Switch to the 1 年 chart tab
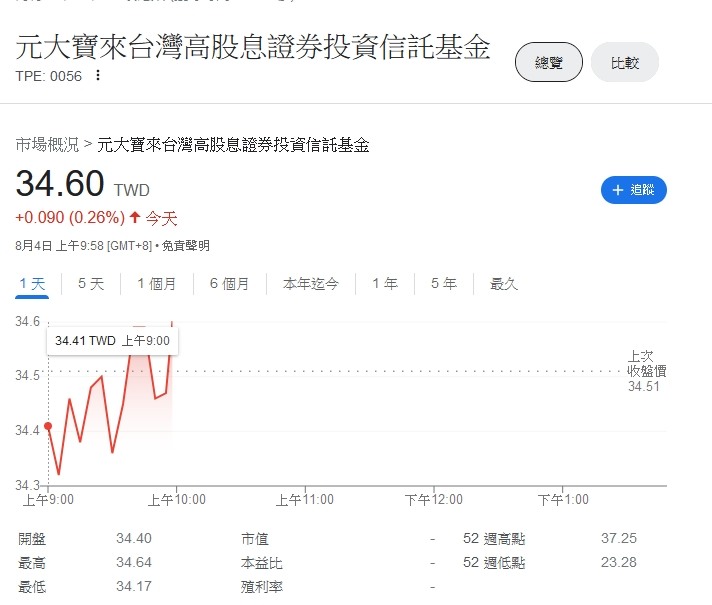The width and height of the screenshot is (712, 605). (x=385, y=284)
